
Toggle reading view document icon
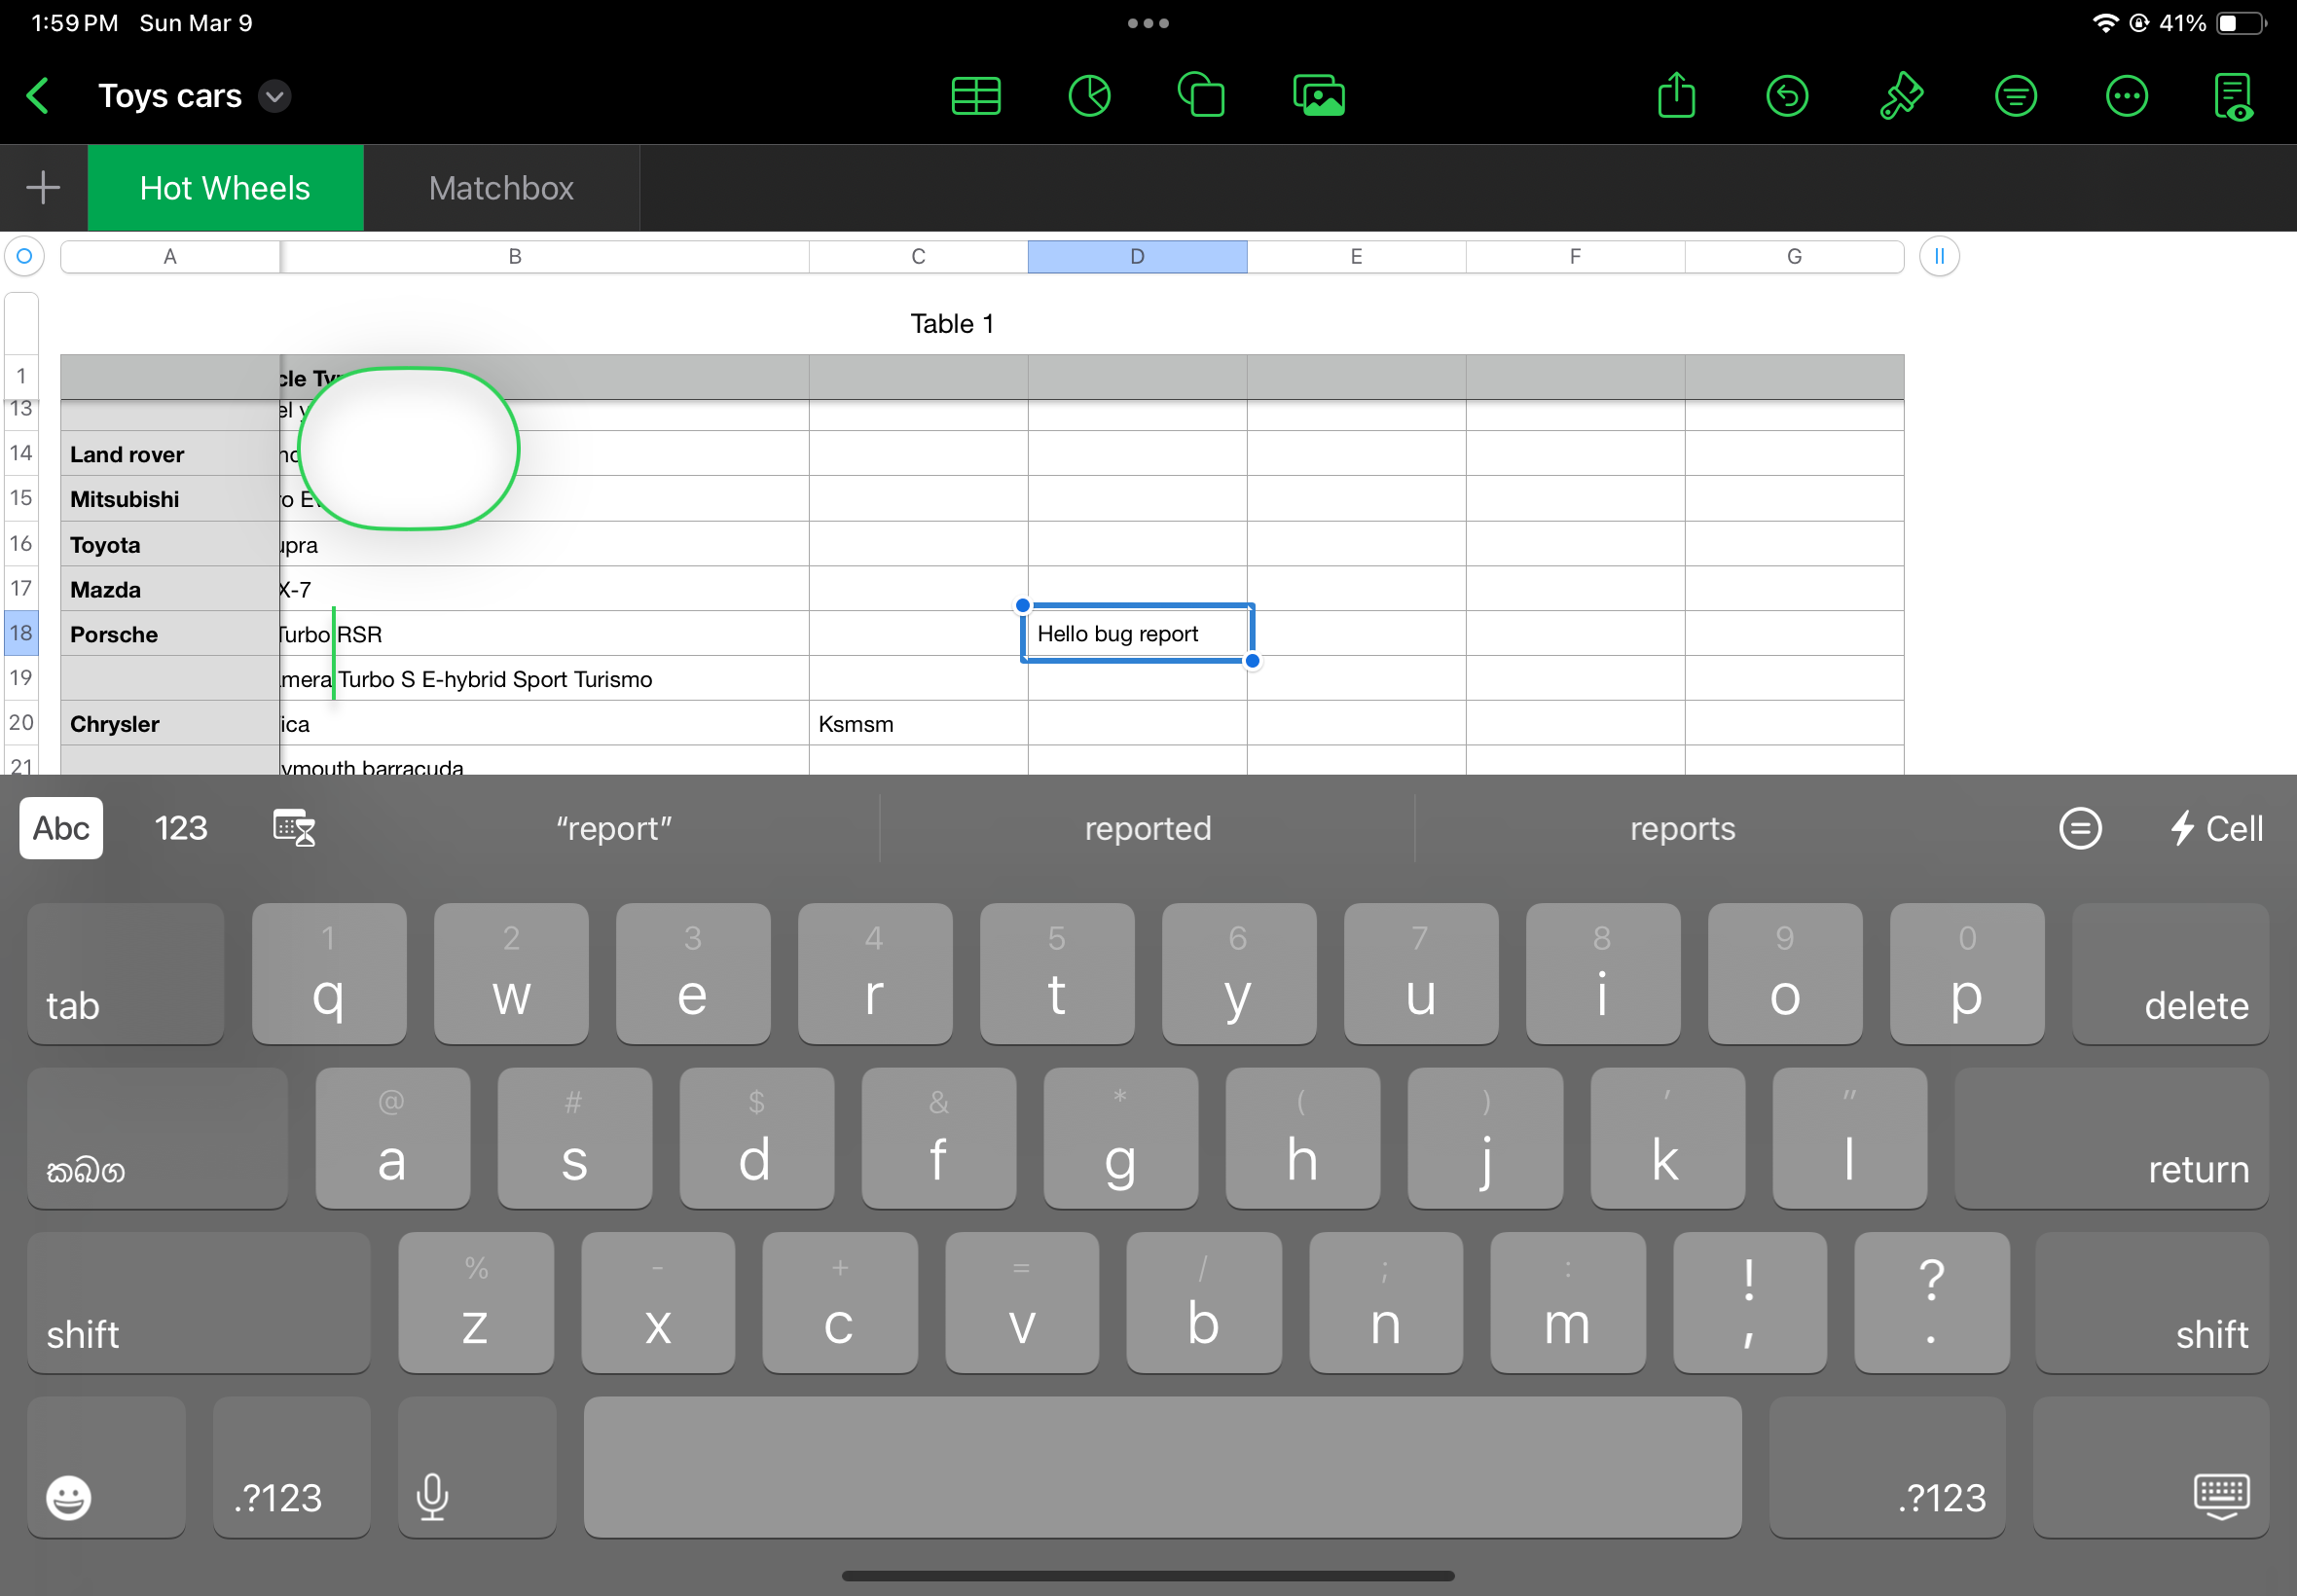(2234, 97)
